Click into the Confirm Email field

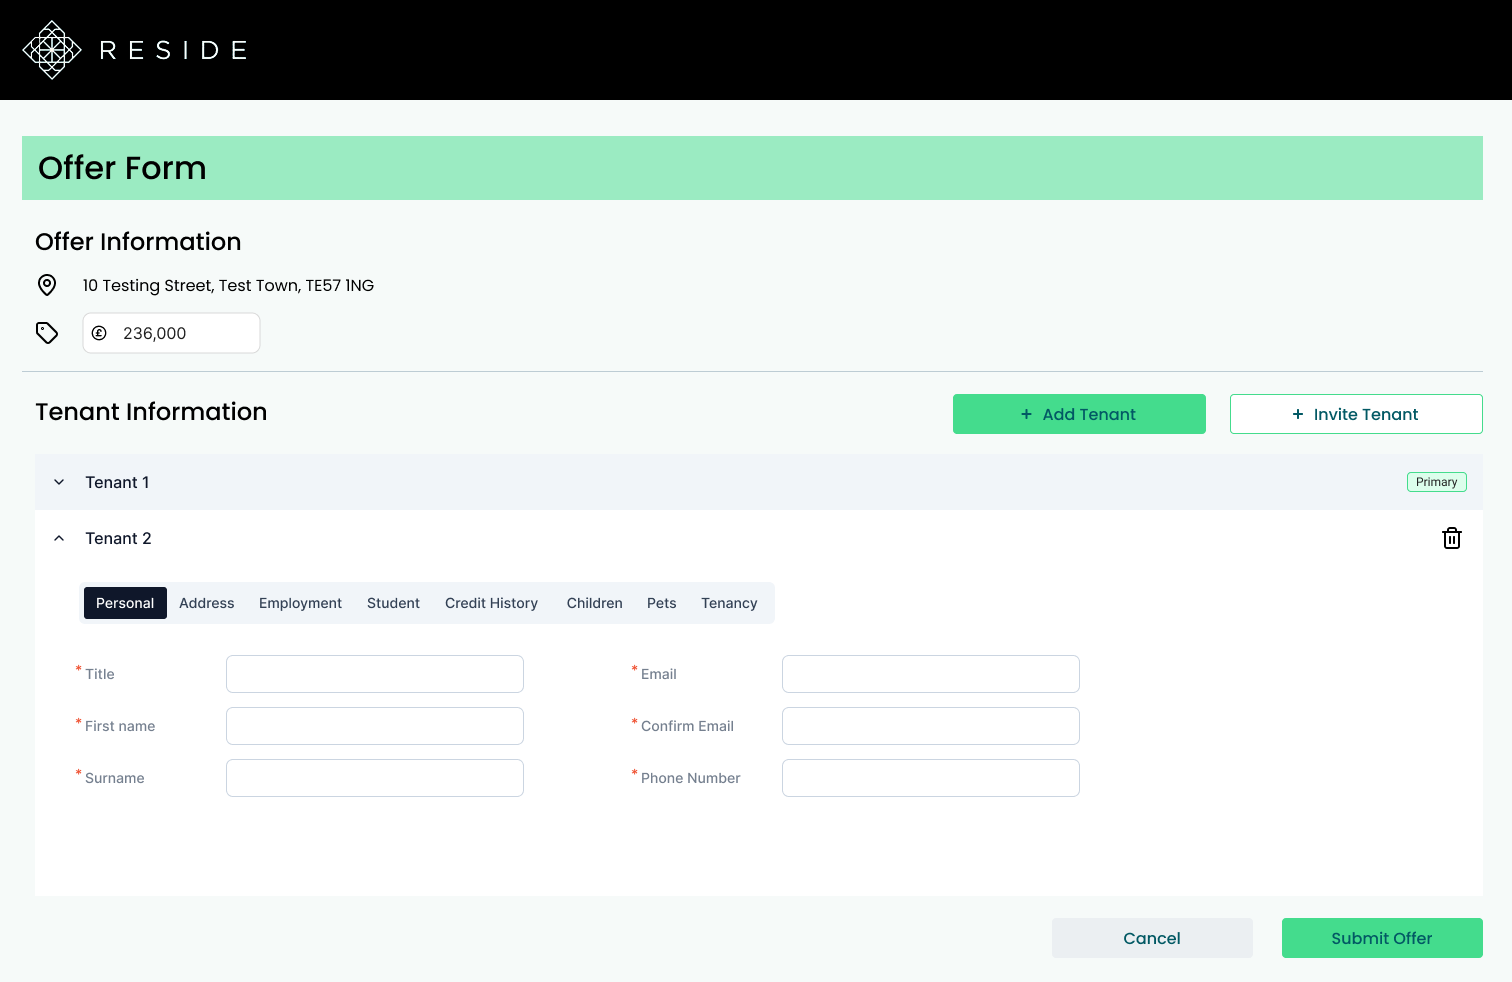[931, 726]
